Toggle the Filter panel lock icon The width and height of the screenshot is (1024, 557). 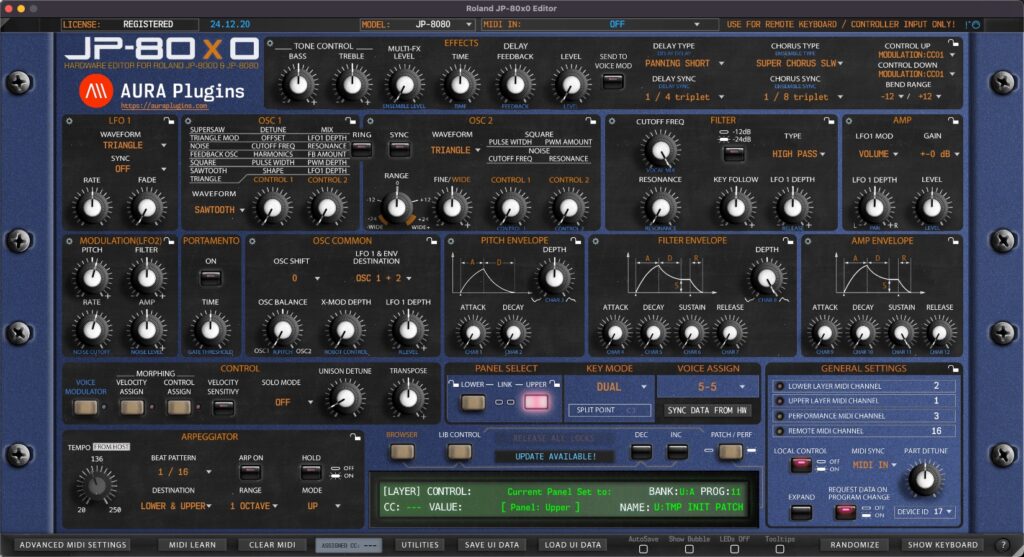pyautogui.click(x=829, y=121)
